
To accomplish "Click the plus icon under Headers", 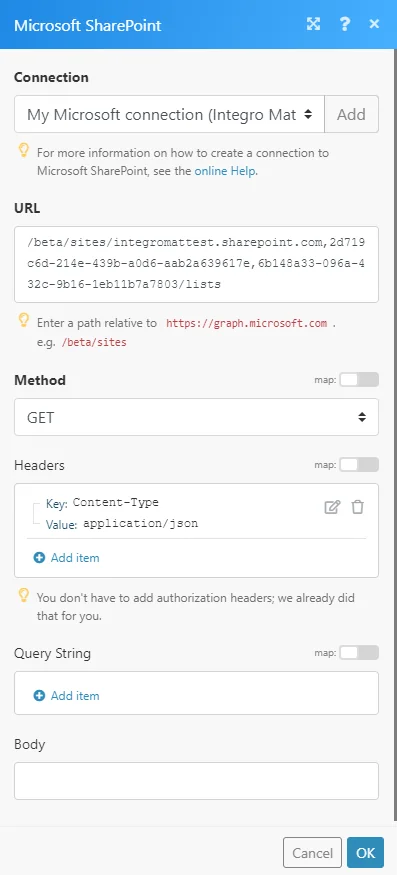I will 39,557.
